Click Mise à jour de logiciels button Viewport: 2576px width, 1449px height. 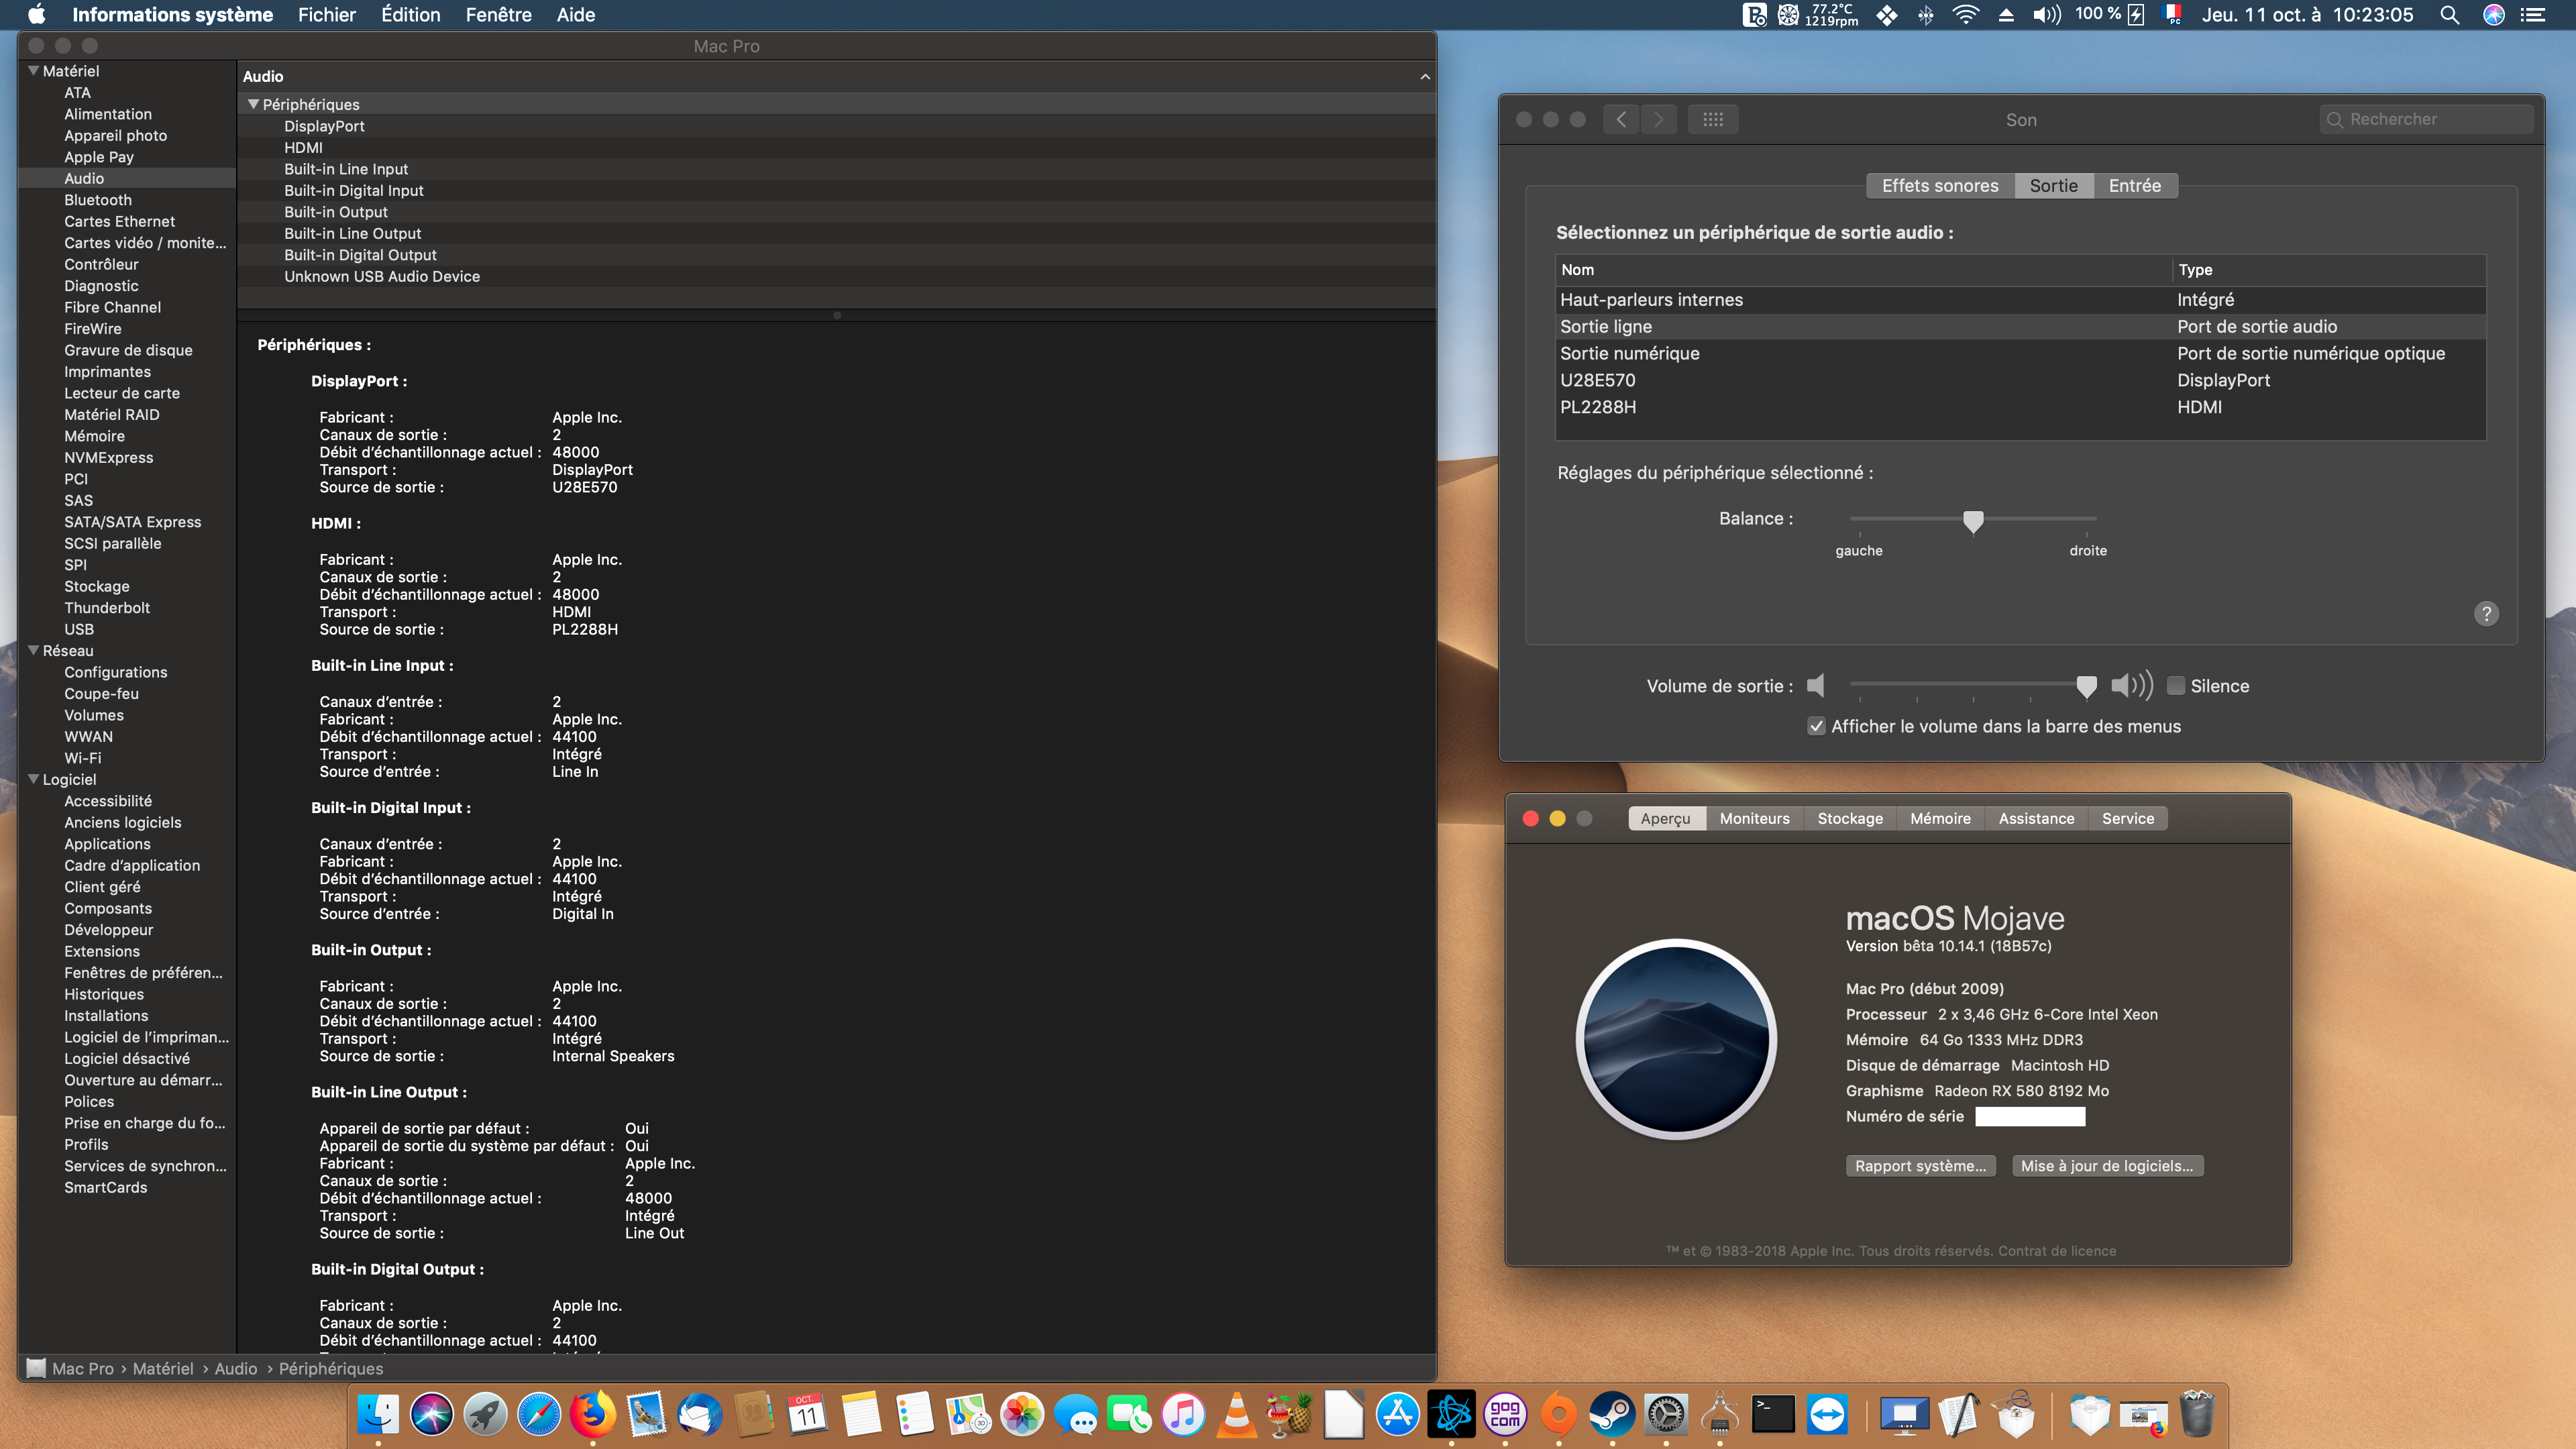[2106, 1166]
